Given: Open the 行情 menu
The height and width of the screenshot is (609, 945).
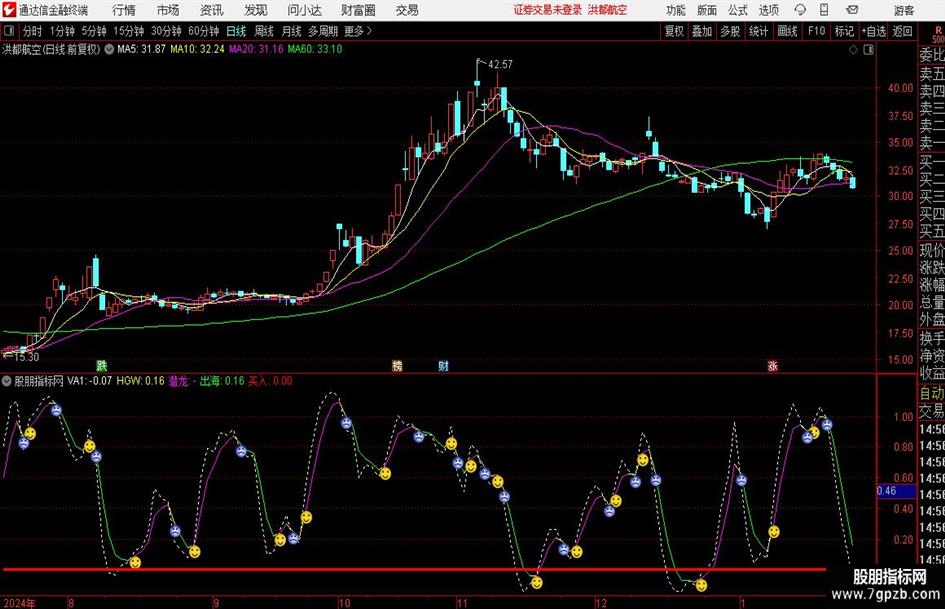Looking at the screenshot, I should point(124,10).
